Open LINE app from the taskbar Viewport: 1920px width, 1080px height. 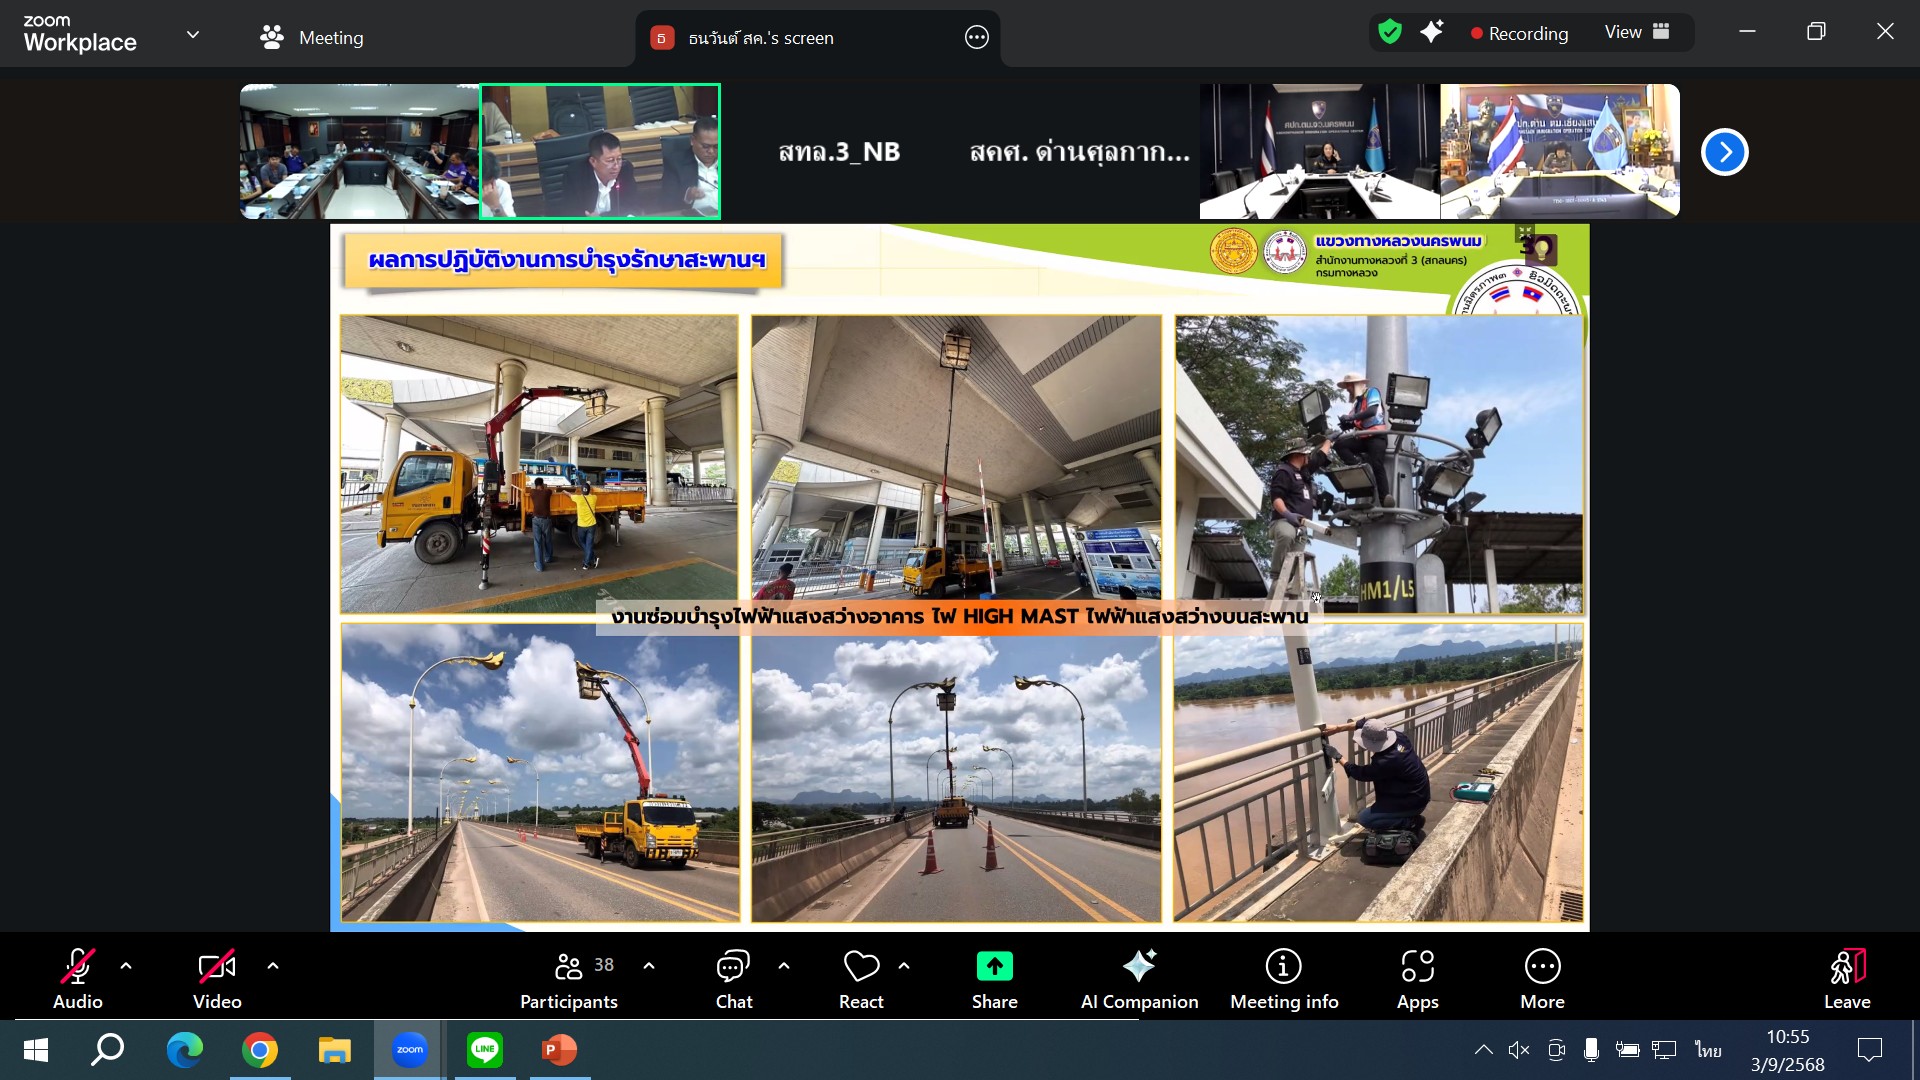coord(485,1050)
